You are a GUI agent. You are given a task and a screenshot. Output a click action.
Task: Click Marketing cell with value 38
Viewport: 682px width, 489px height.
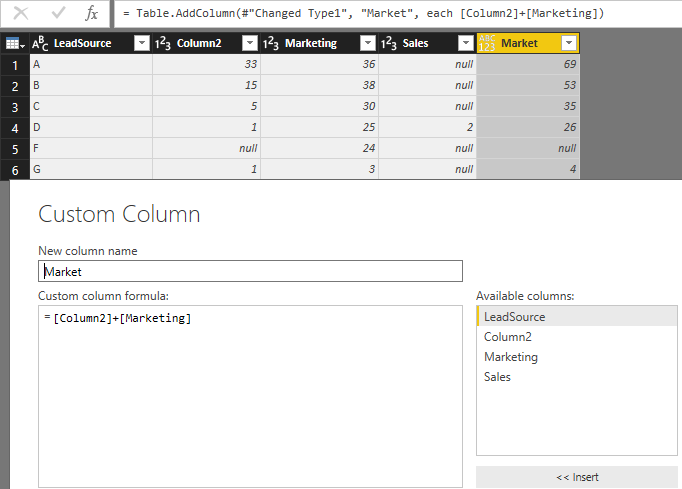(x=319, y=85)
